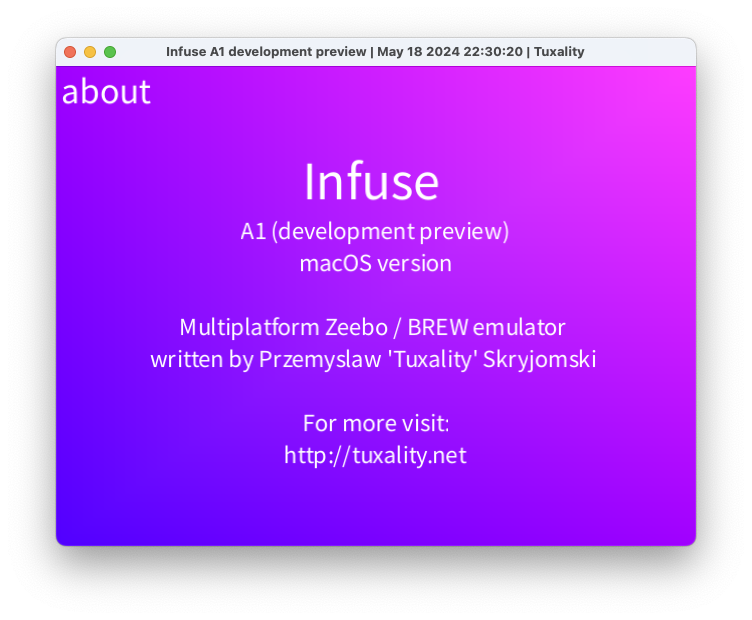The width and height of the screenshot is (752, 620).
Task: Click the window title bar text
Action: tap(375, 52)
